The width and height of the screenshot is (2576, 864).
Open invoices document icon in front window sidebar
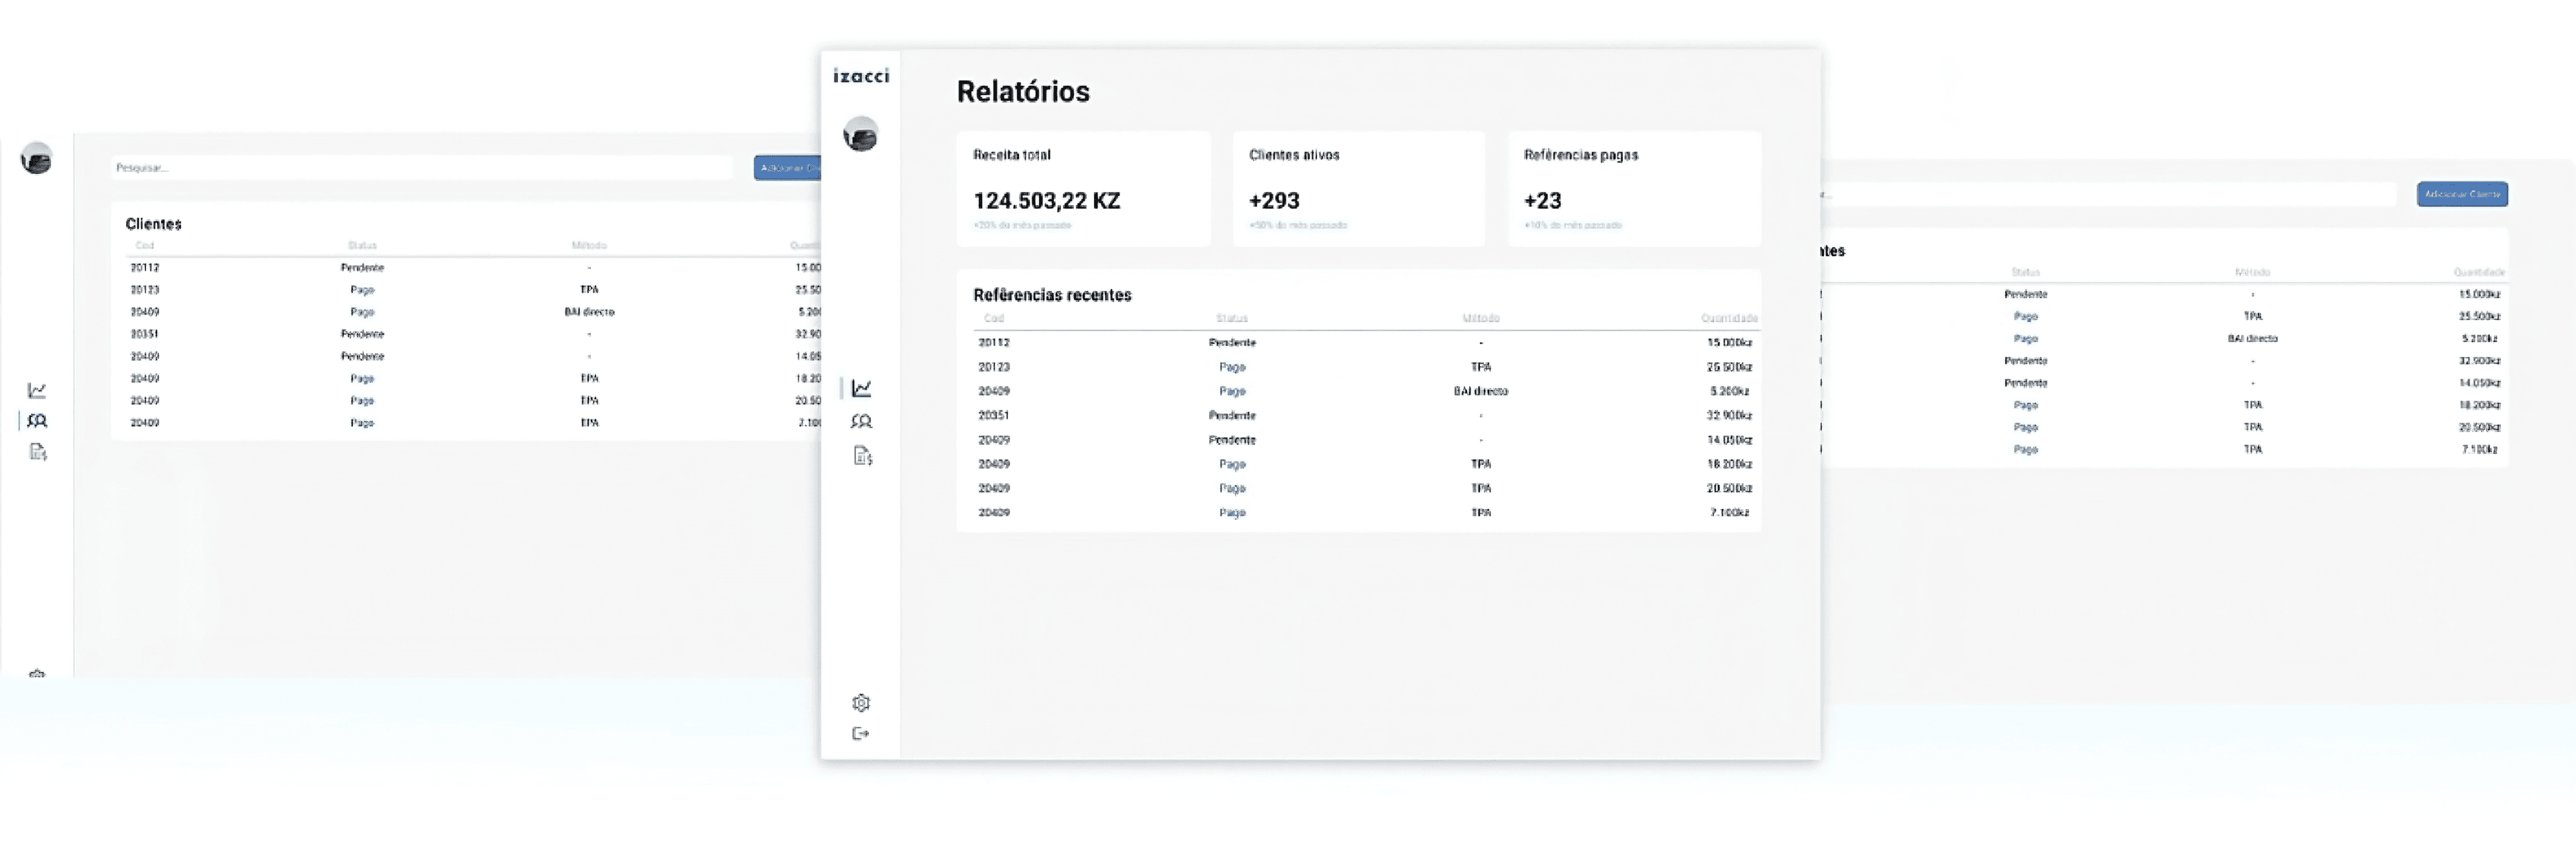tap(863, 456)
